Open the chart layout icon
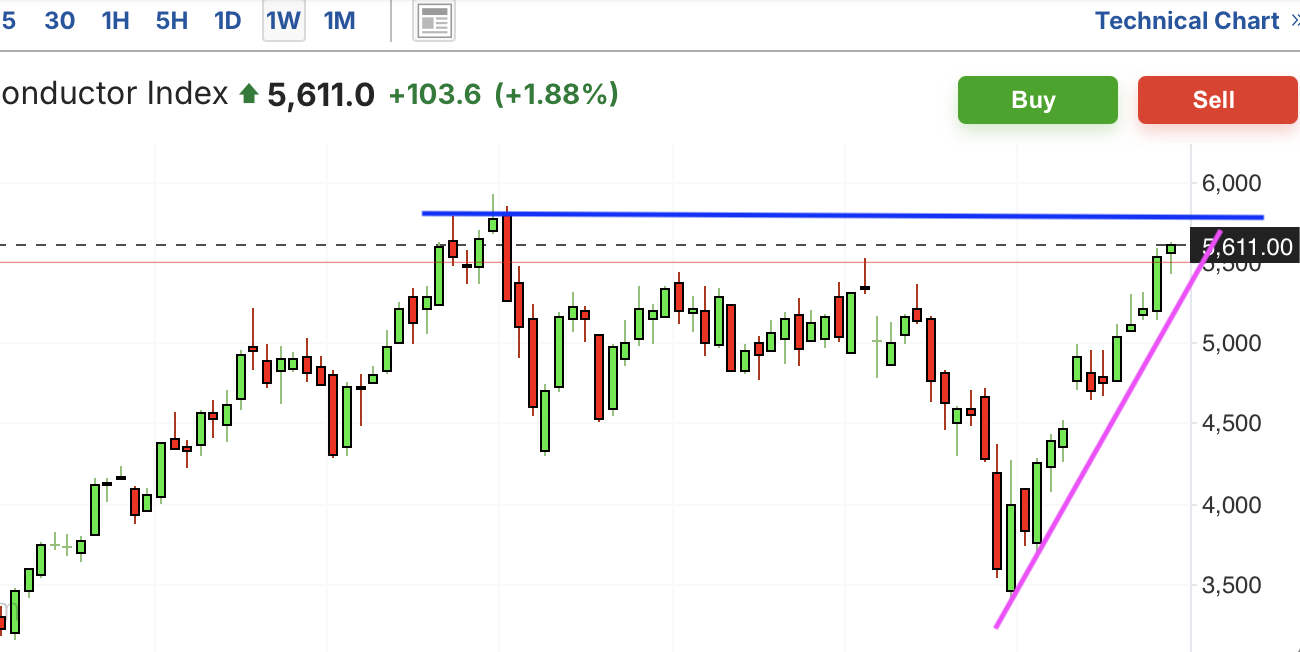1300x652 pixels. tap(435, 21)
